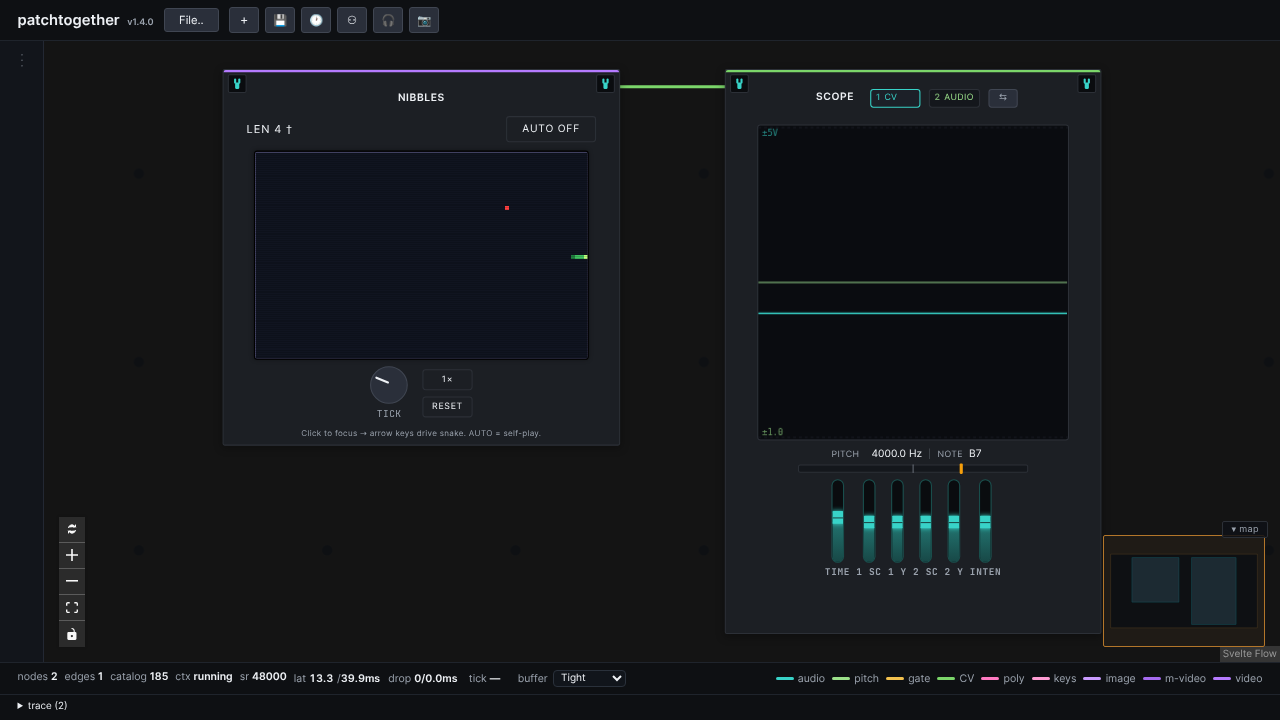The image size is (1280, 720).
Task: Click the catalog 185 status entry
Action: [139, 677]
